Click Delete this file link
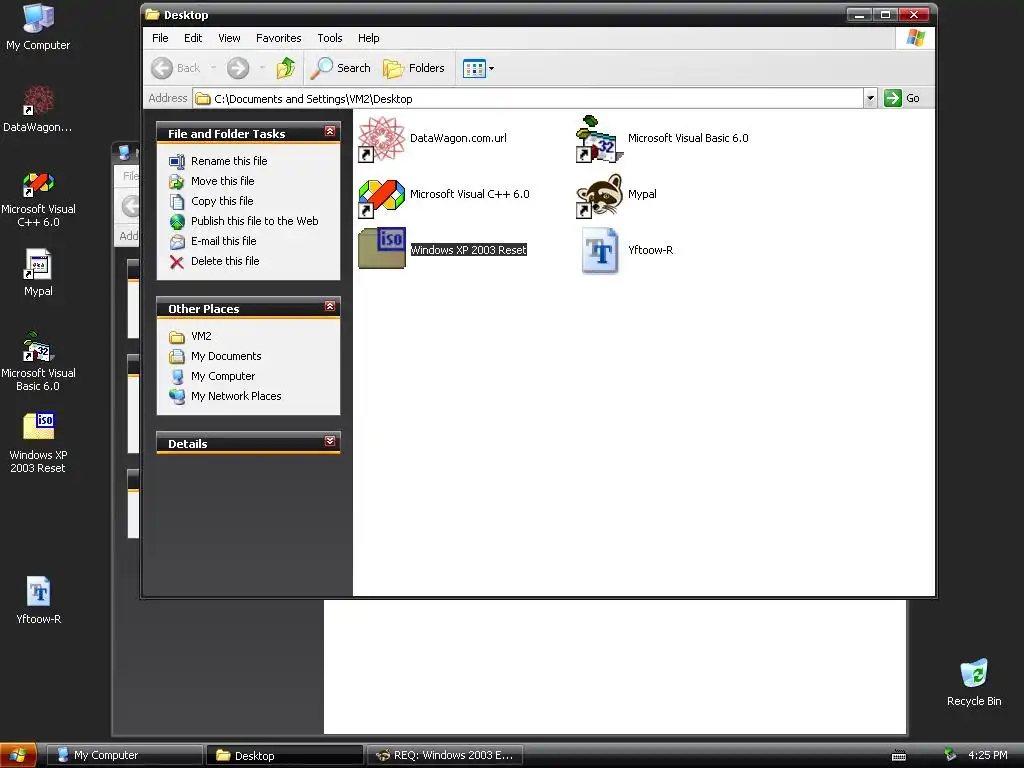The width and height of the screenshot is (1024, 768). (x=225, y=261)
